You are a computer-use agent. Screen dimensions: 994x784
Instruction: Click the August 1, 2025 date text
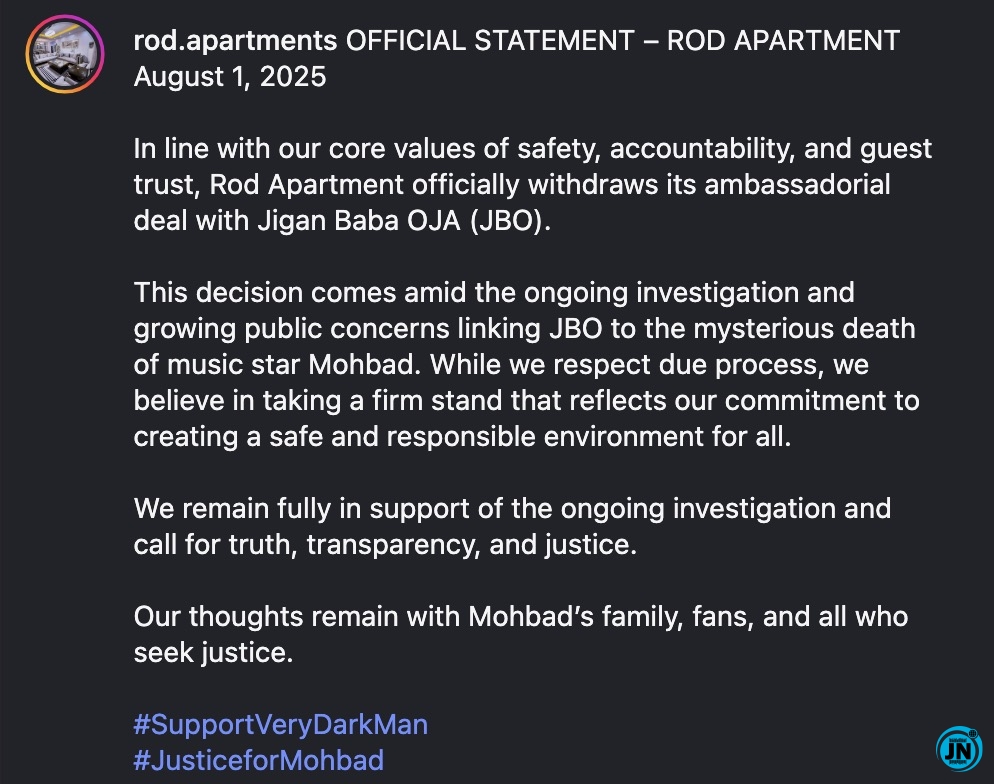point(229,77)
